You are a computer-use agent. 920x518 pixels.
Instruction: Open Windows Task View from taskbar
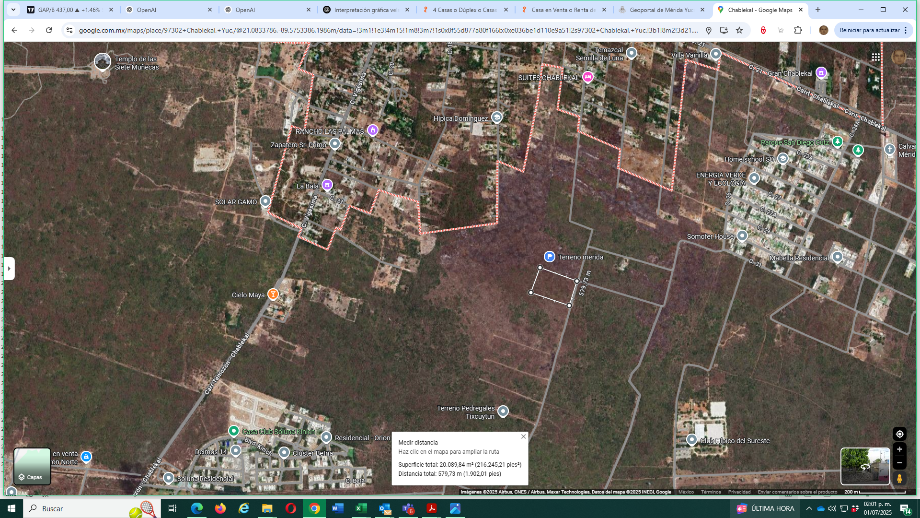[172, 509]
